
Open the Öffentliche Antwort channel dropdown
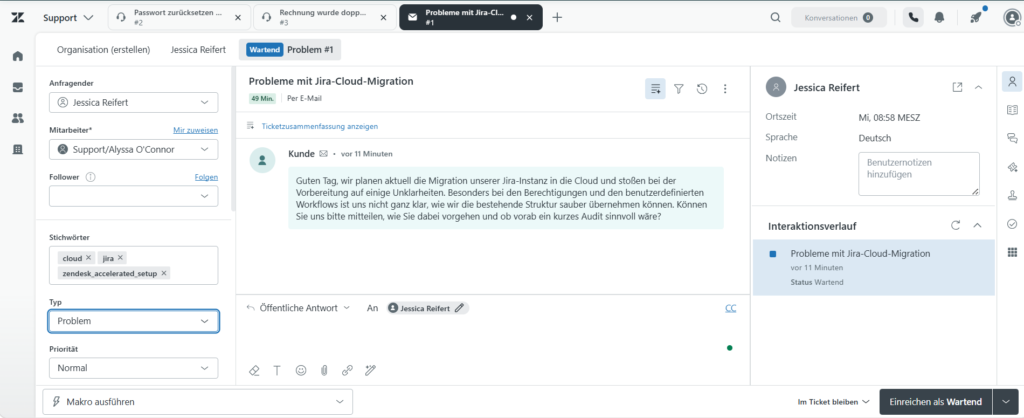point(298,308)
